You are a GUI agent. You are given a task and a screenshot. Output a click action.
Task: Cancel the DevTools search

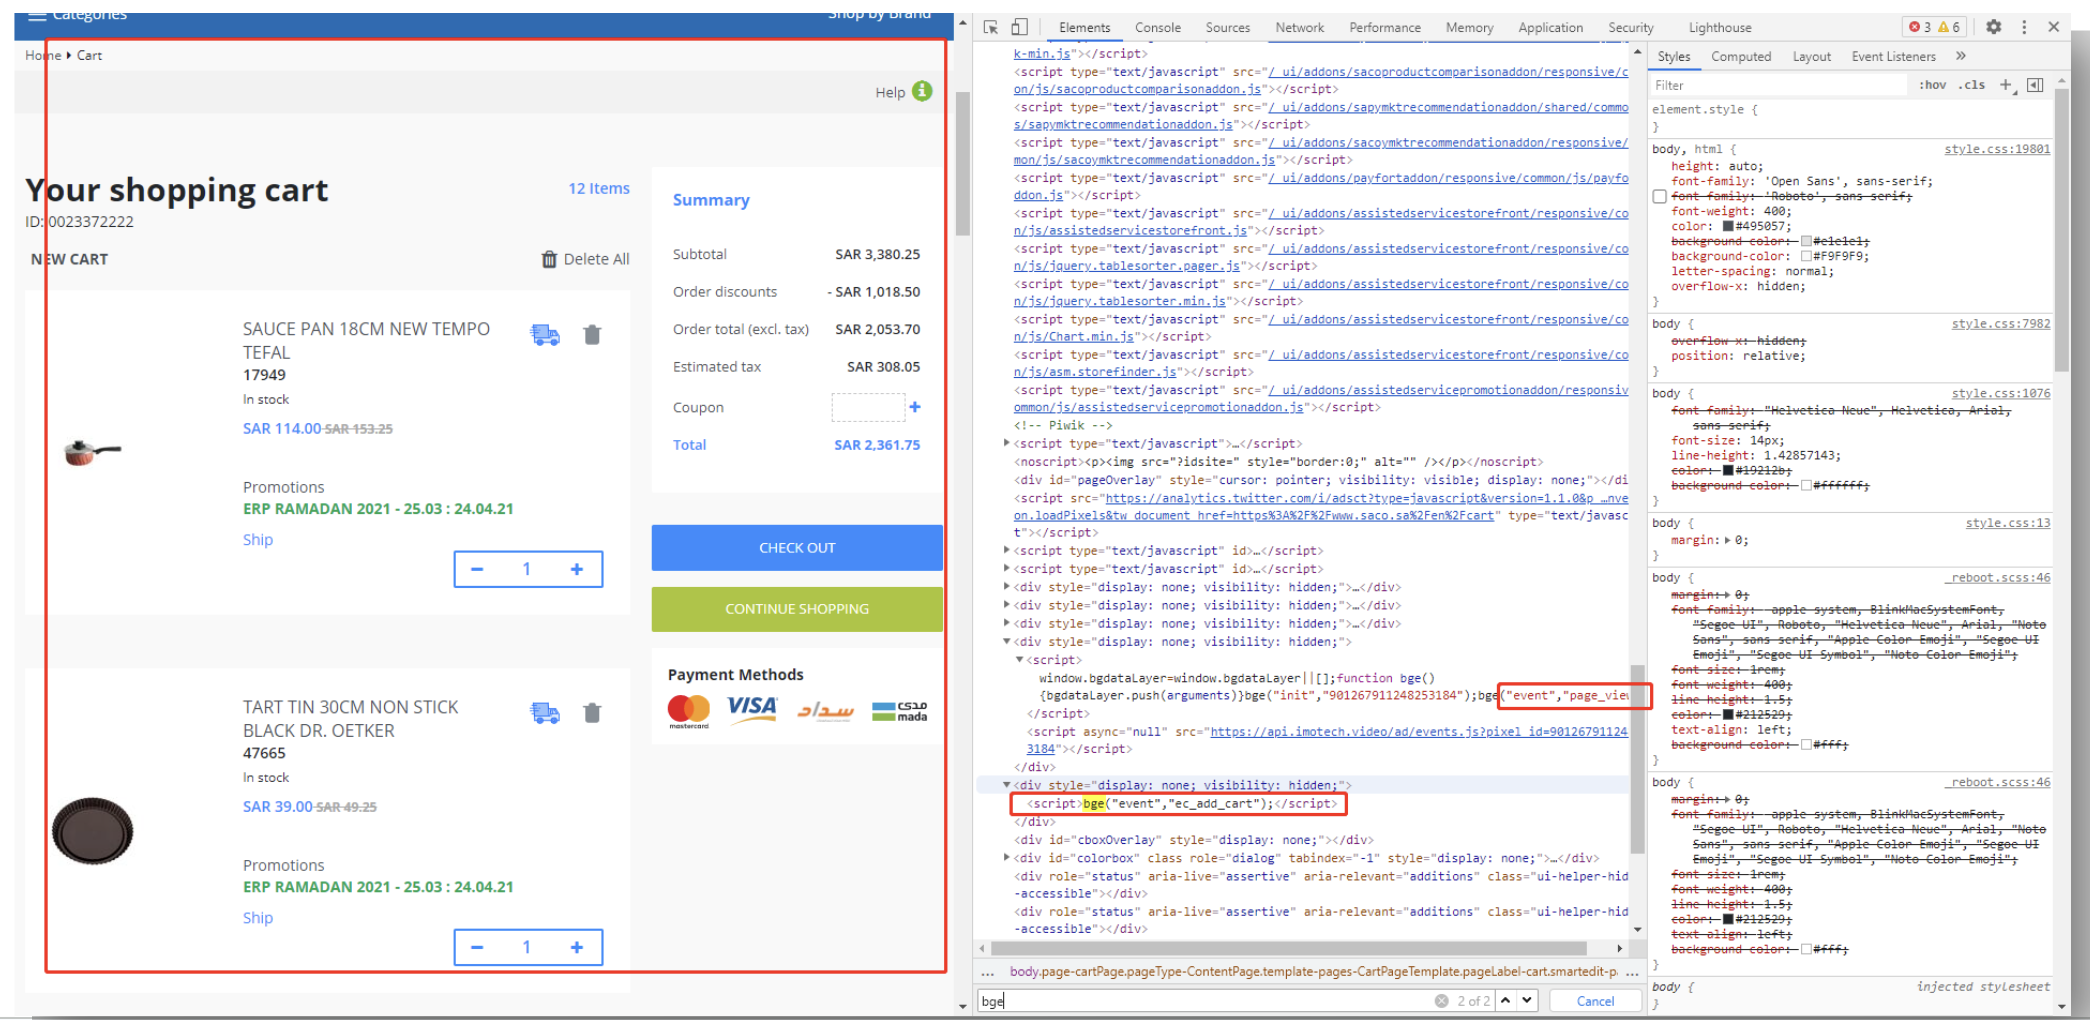pyautogui.click(x=1595, y=1000)
